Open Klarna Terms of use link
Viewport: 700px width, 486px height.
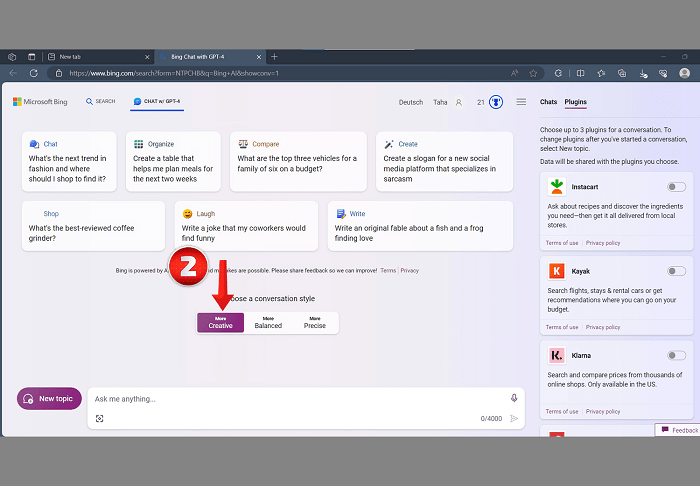pos(562,411)
